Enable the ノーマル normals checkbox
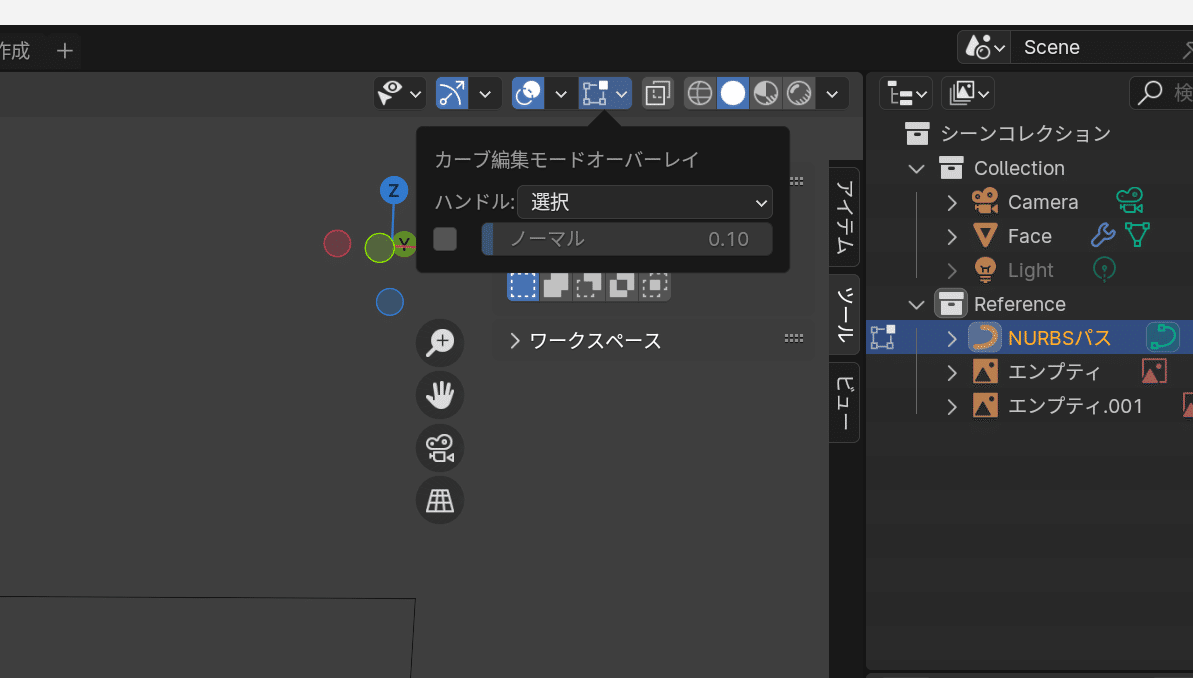This screenshot has width=1193, height=678. pos(445,239)
